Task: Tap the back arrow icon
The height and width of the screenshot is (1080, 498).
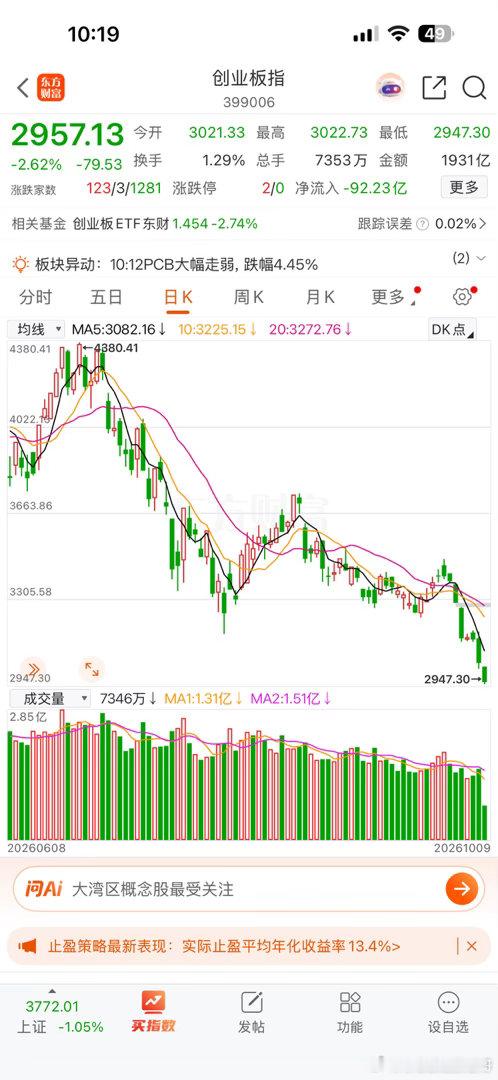Action: [x=23, y=88]
